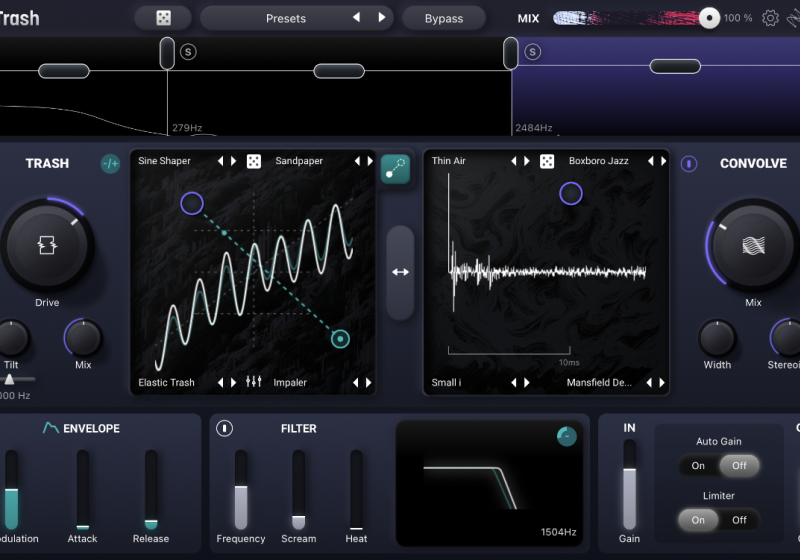Click the teal filter type icon in filter display
This screenshot has width=800, height=560.
pos(566,436)
